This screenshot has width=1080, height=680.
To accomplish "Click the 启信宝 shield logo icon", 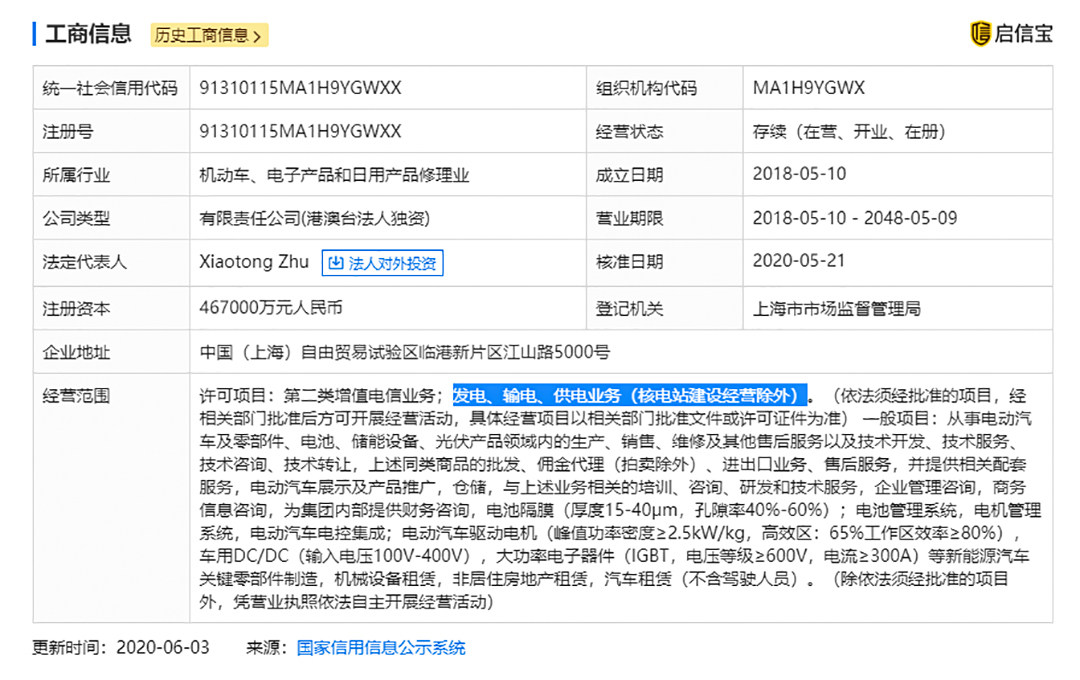I will coord(980,33).
